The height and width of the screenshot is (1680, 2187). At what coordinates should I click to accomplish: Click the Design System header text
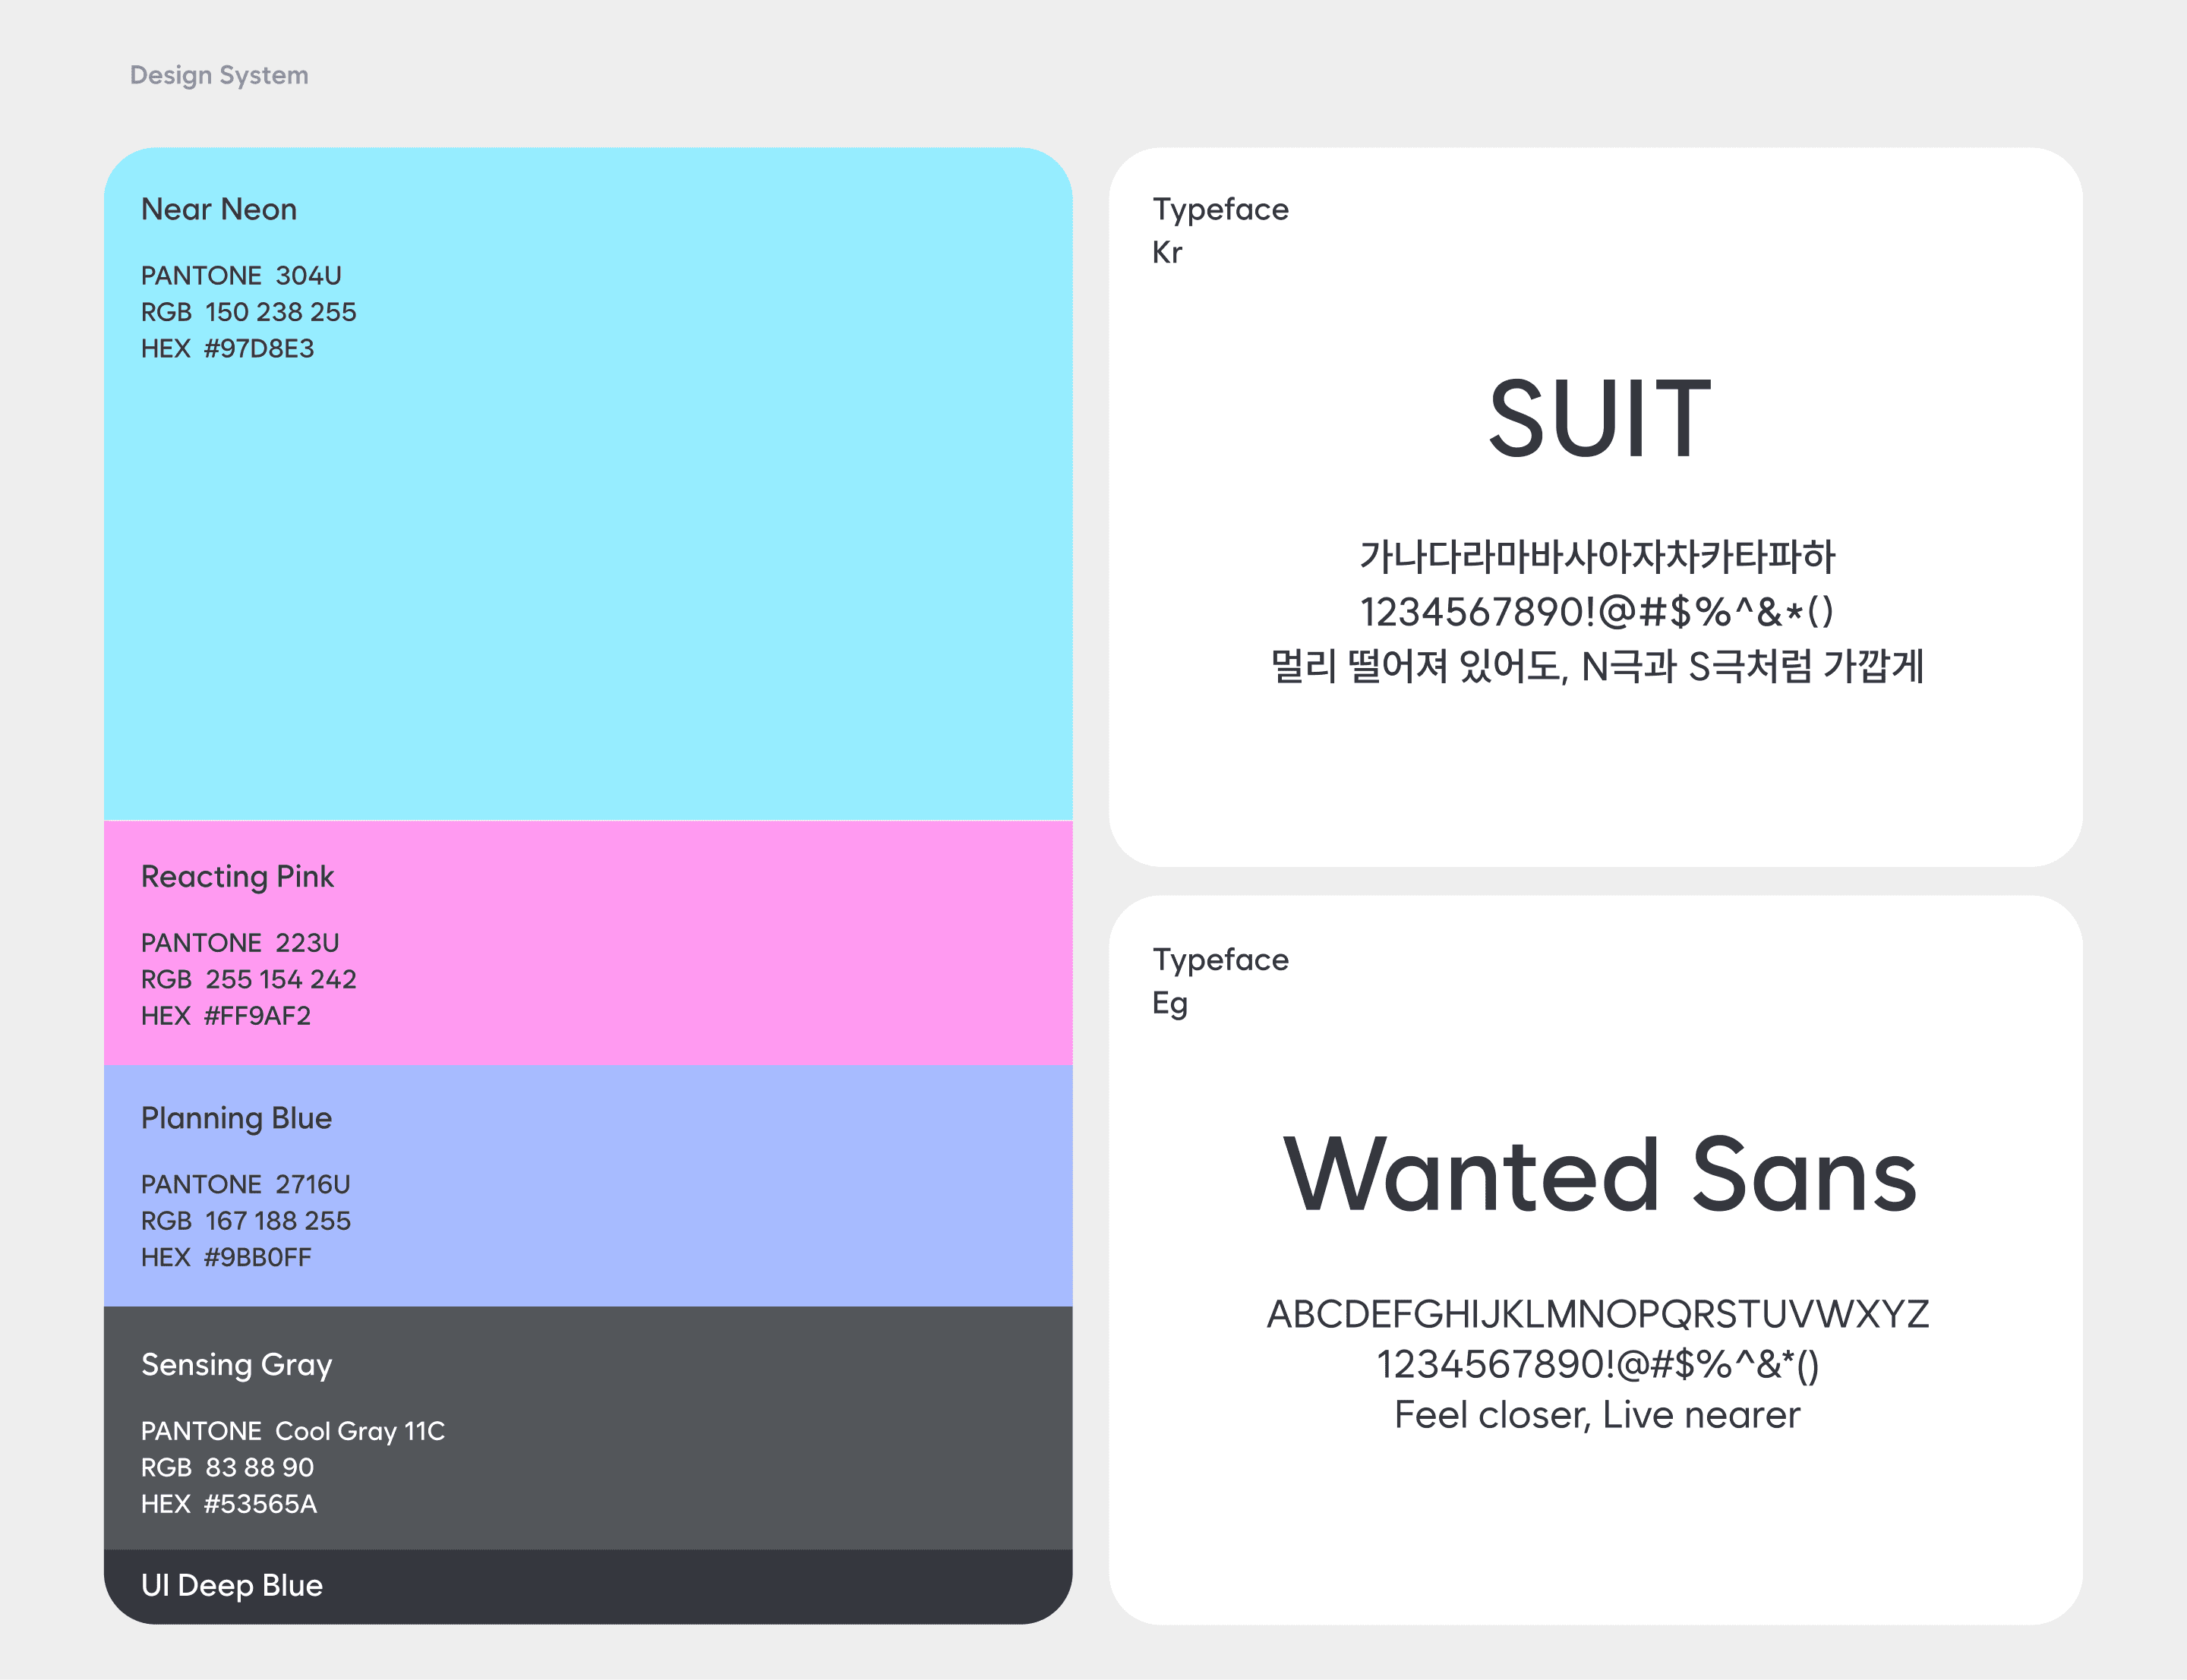219,75
